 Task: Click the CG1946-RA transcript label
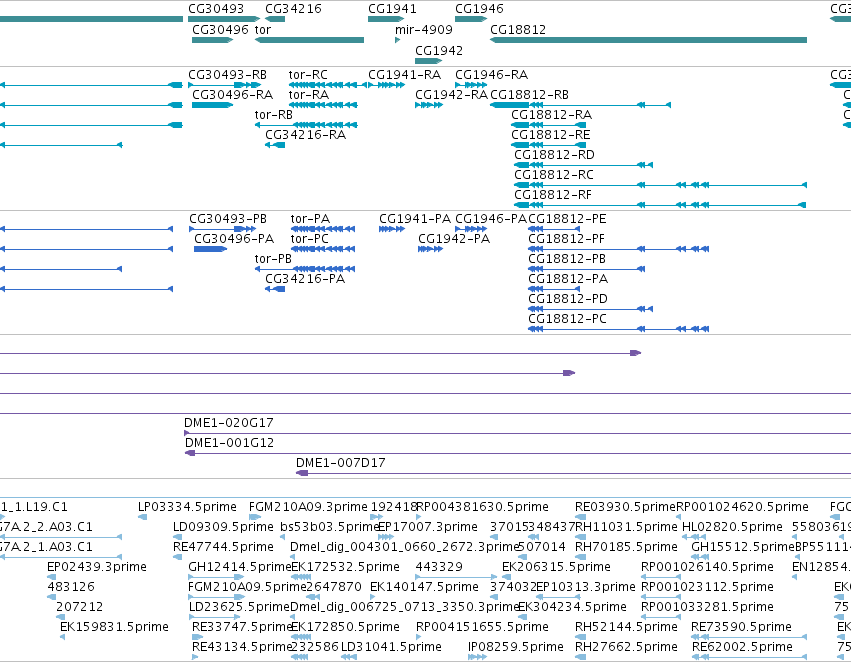[491, 74]
